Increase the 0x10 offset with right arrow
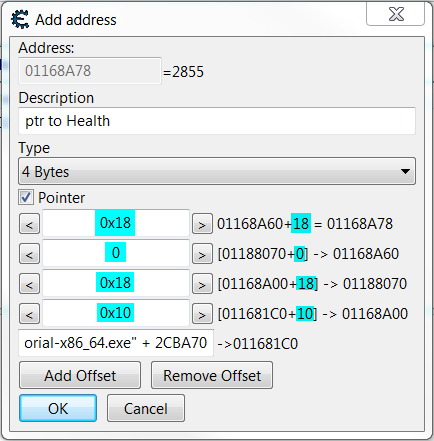 202,314
